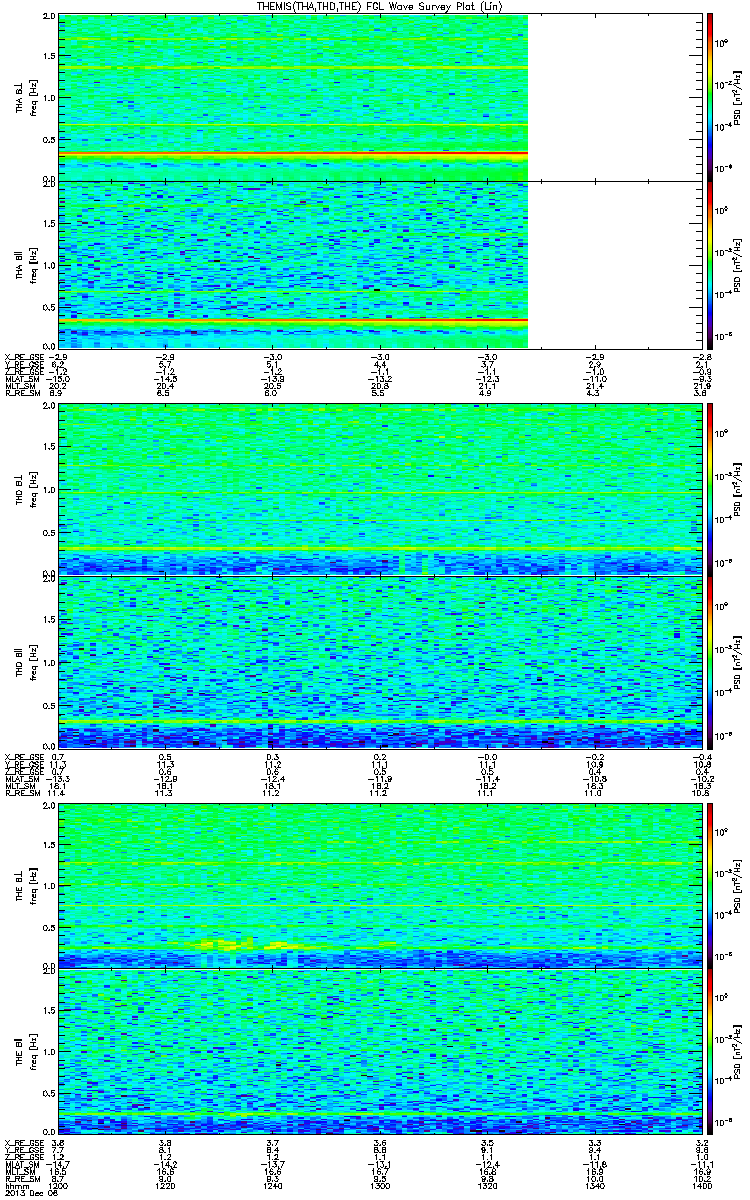This screenshot has height=1200, width=750.
Task: Click the THD BL color bar
Action: coord(710,488)
